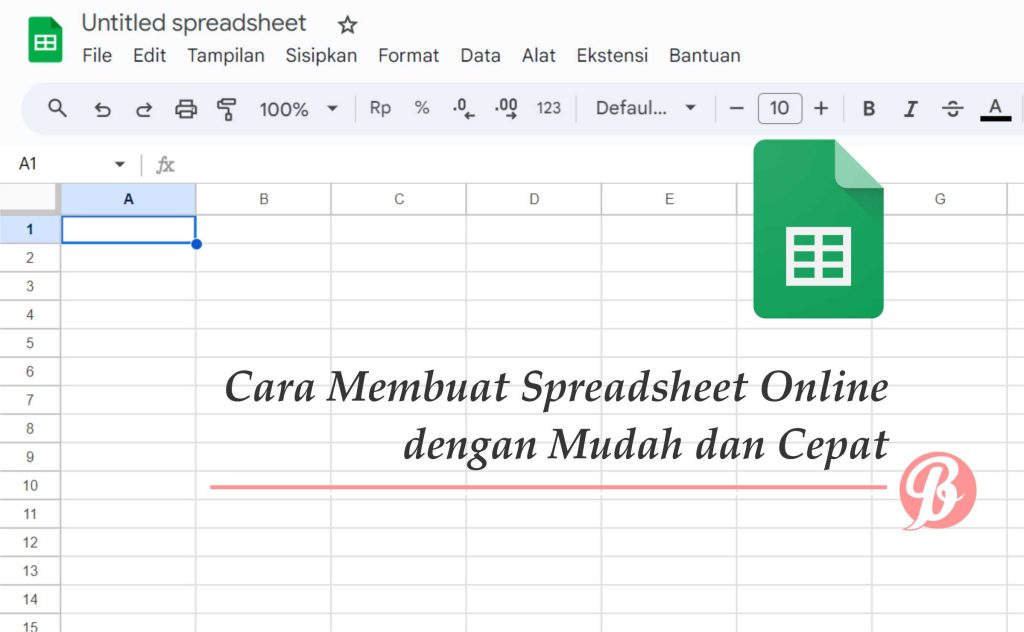The width and height of the screenshot is (1024, 632).
Task: Increase decimal places icon
Action: click(x=505, y=108)
